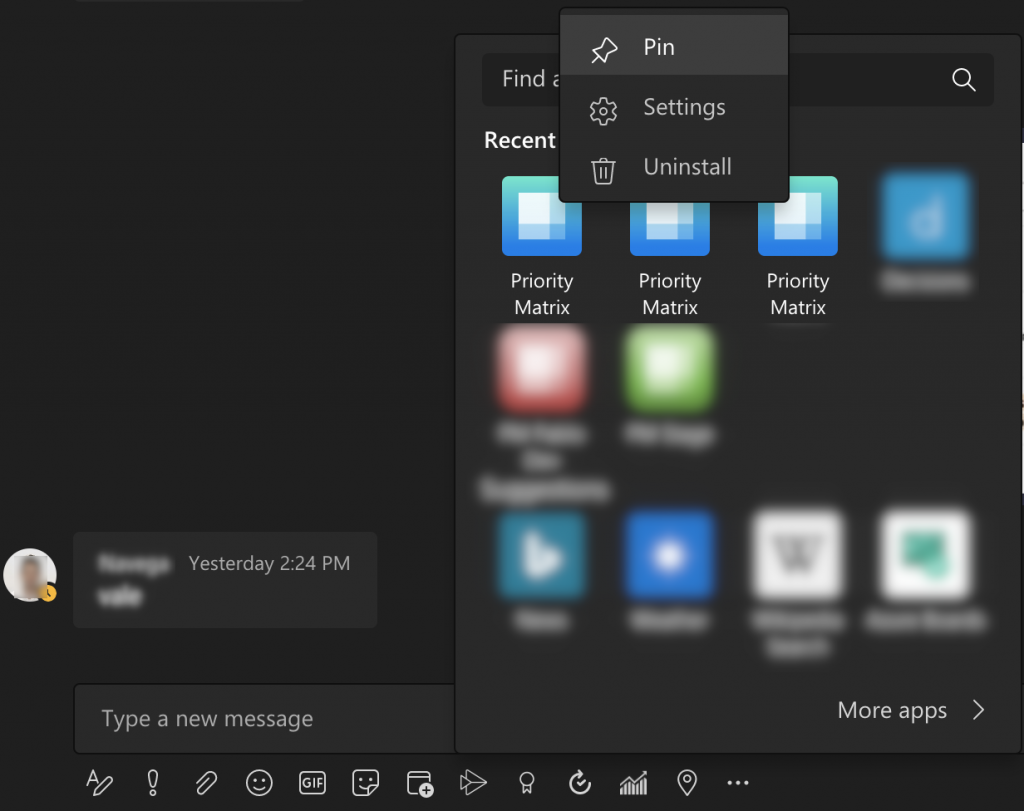Open More apps
The height and width of the screenshot is (811, 1024).
point(891,710)
